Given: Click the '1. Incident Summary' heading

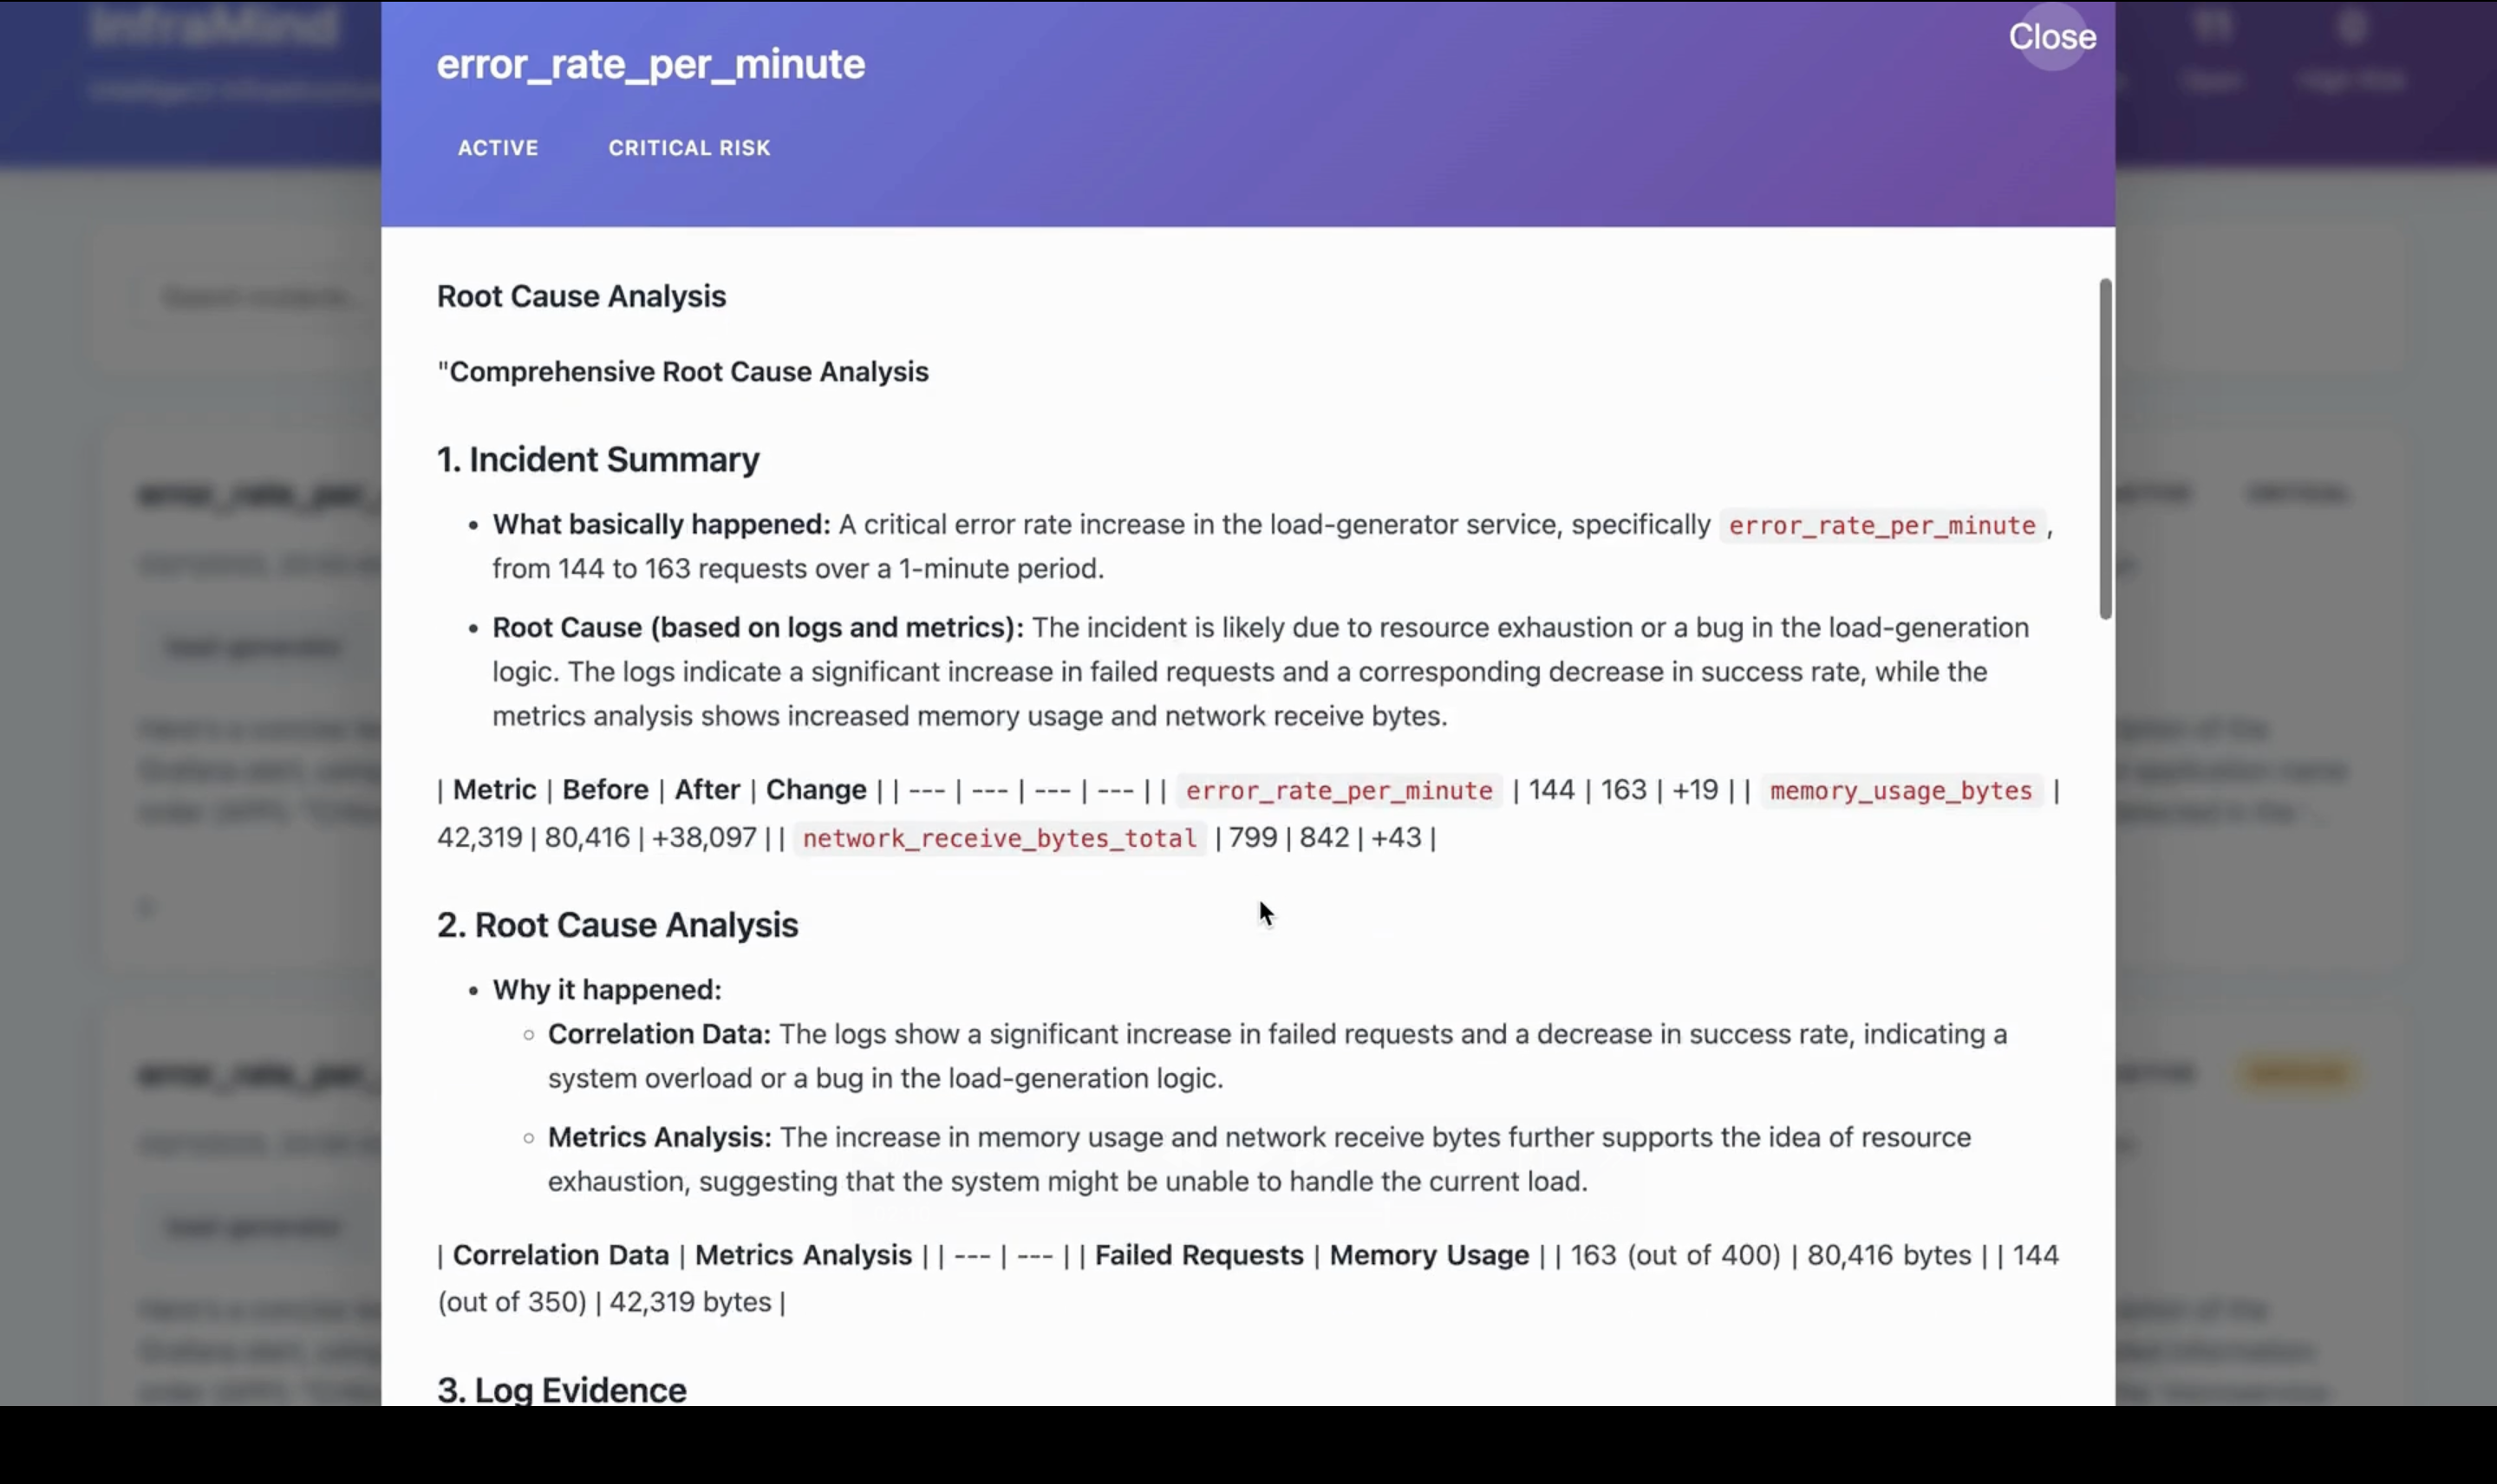Looking at the screenshot, I should (597, 460).
